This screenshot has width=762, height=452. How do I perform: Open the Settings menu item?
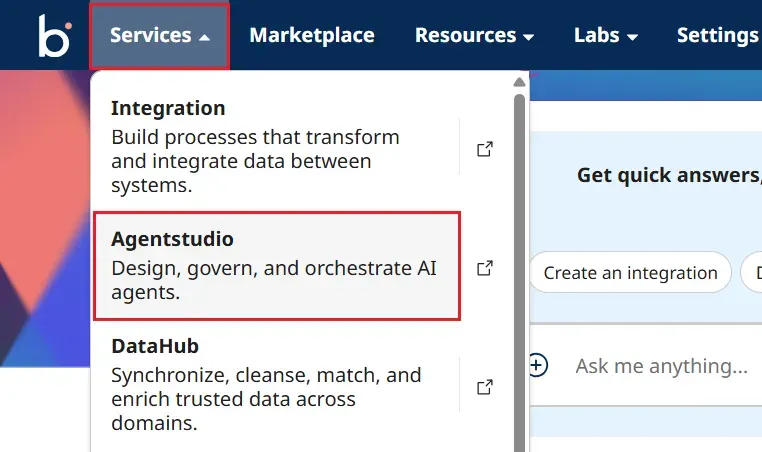(x=717, y=36)
